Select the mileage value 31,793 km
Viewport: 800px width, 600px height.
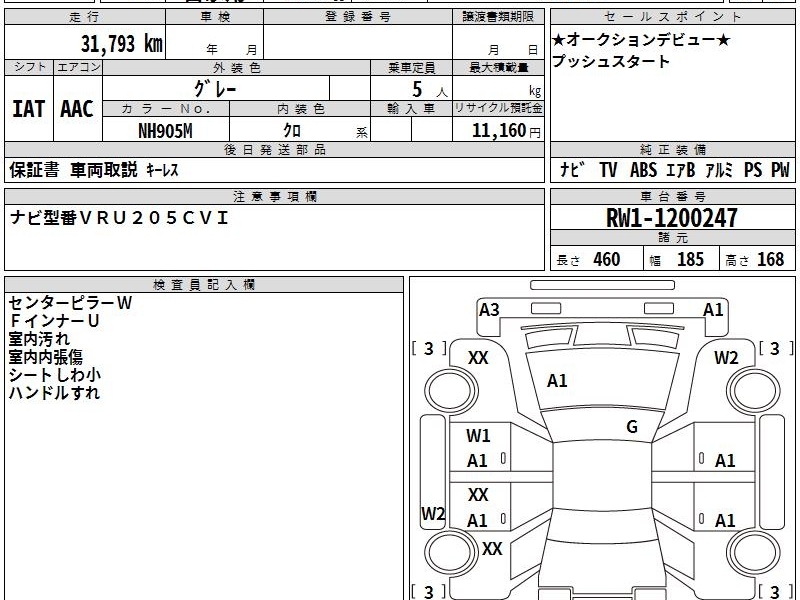coord(121,44)
